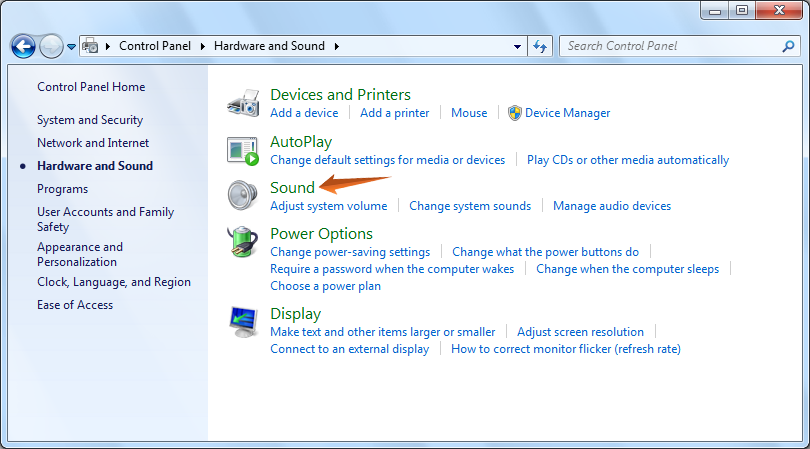
Task: Click Add a printer
Action: (395, 113)
